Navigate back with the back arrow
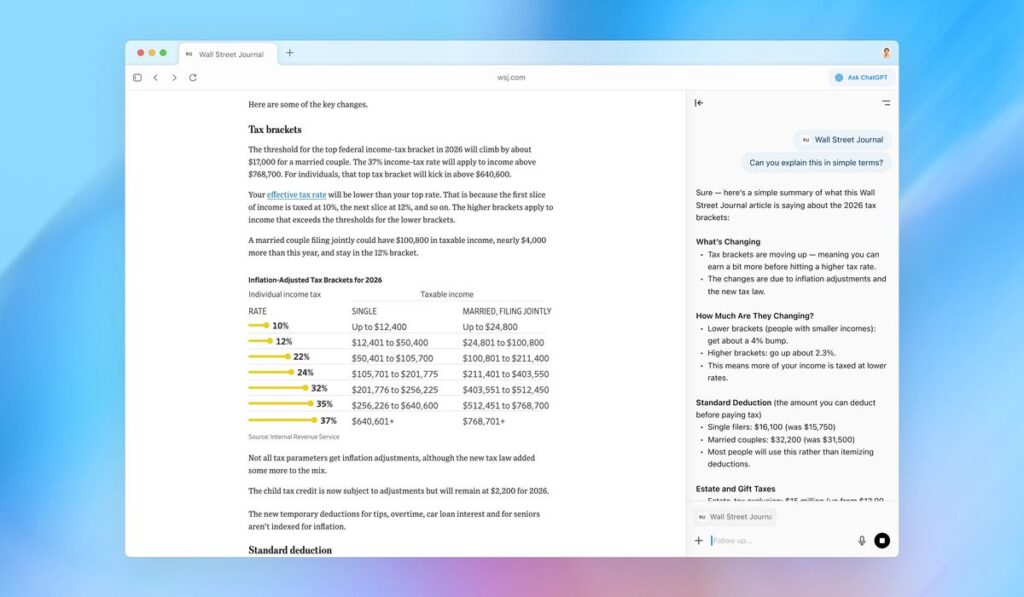This screenshot has width=1024, height=597. 156,77
